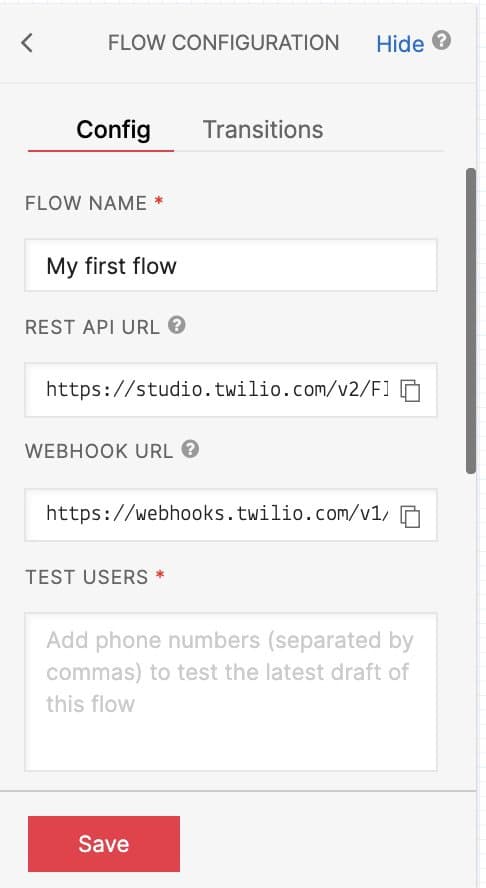486x888 pixels.
Task: Click the FLOW NAME field label
Action: tap(86, 203)
